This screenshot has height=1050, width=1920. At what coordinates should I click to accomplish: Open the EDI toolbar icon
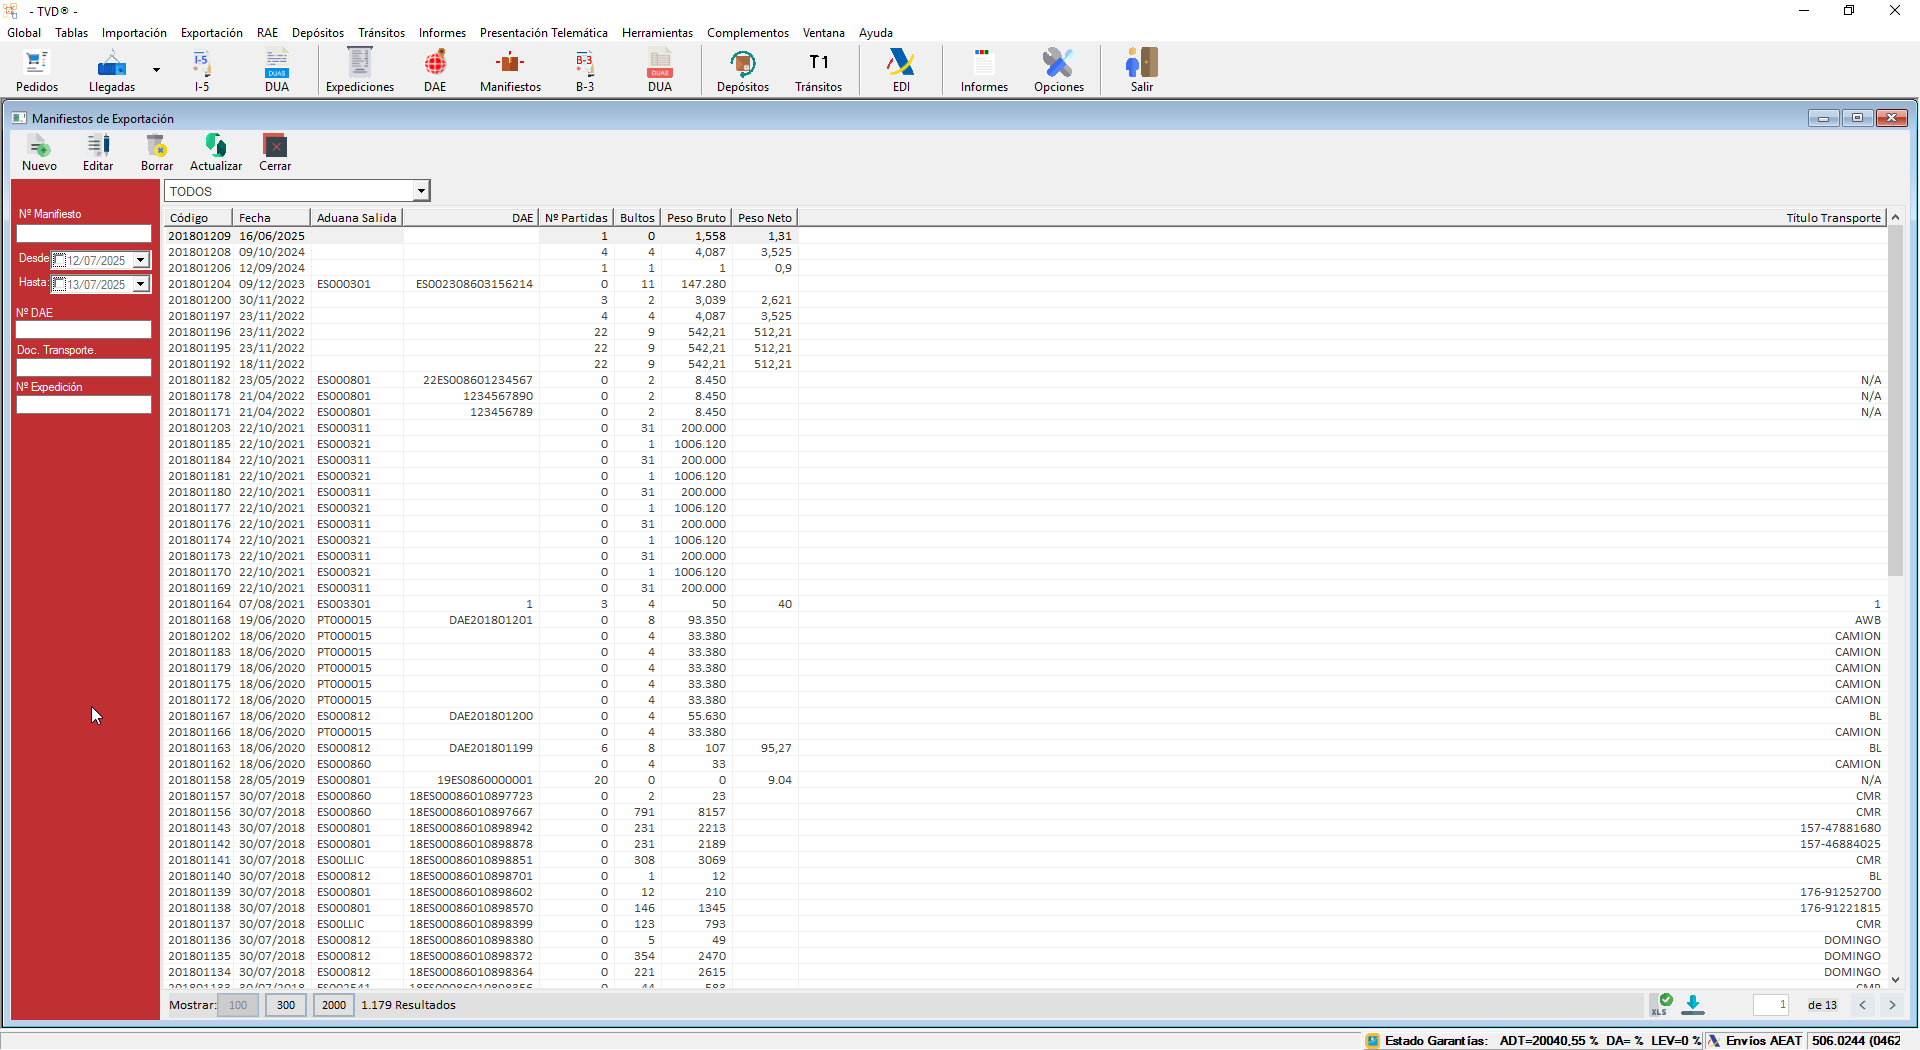901,70
